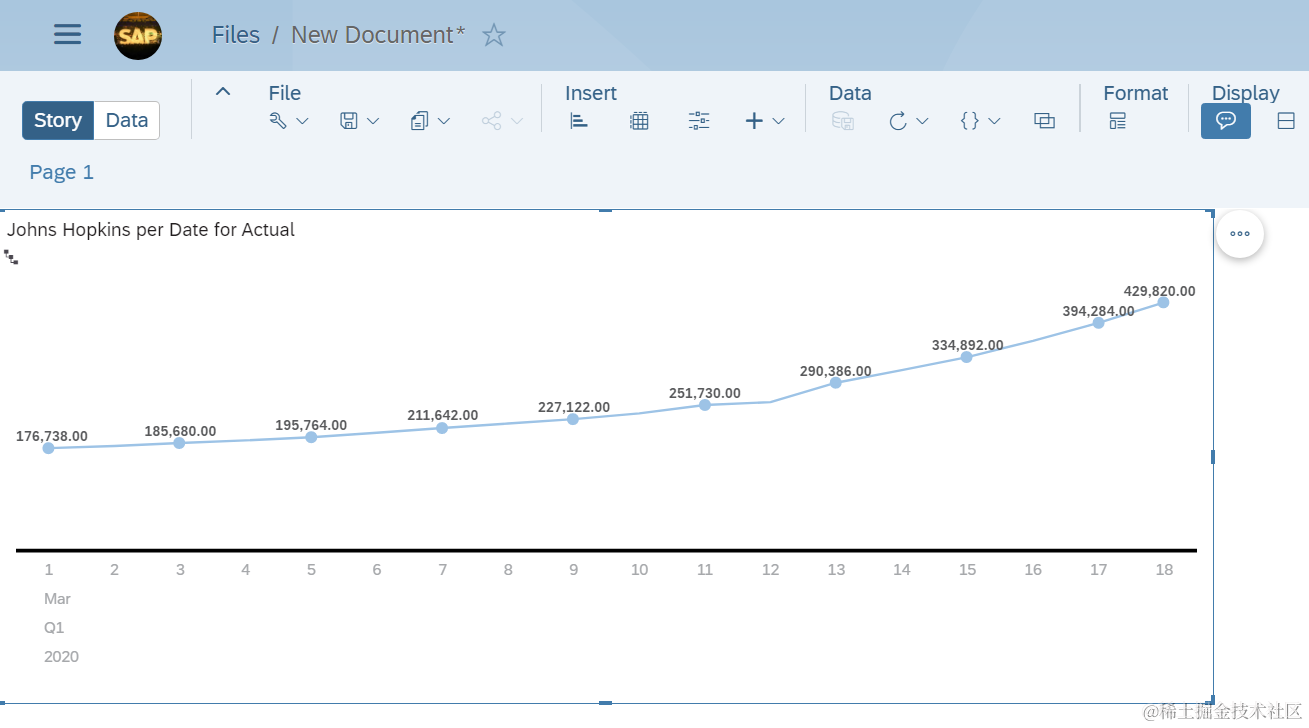
Task: Click chart title Johns Hopkins per Date
Action: pos(151,230)
